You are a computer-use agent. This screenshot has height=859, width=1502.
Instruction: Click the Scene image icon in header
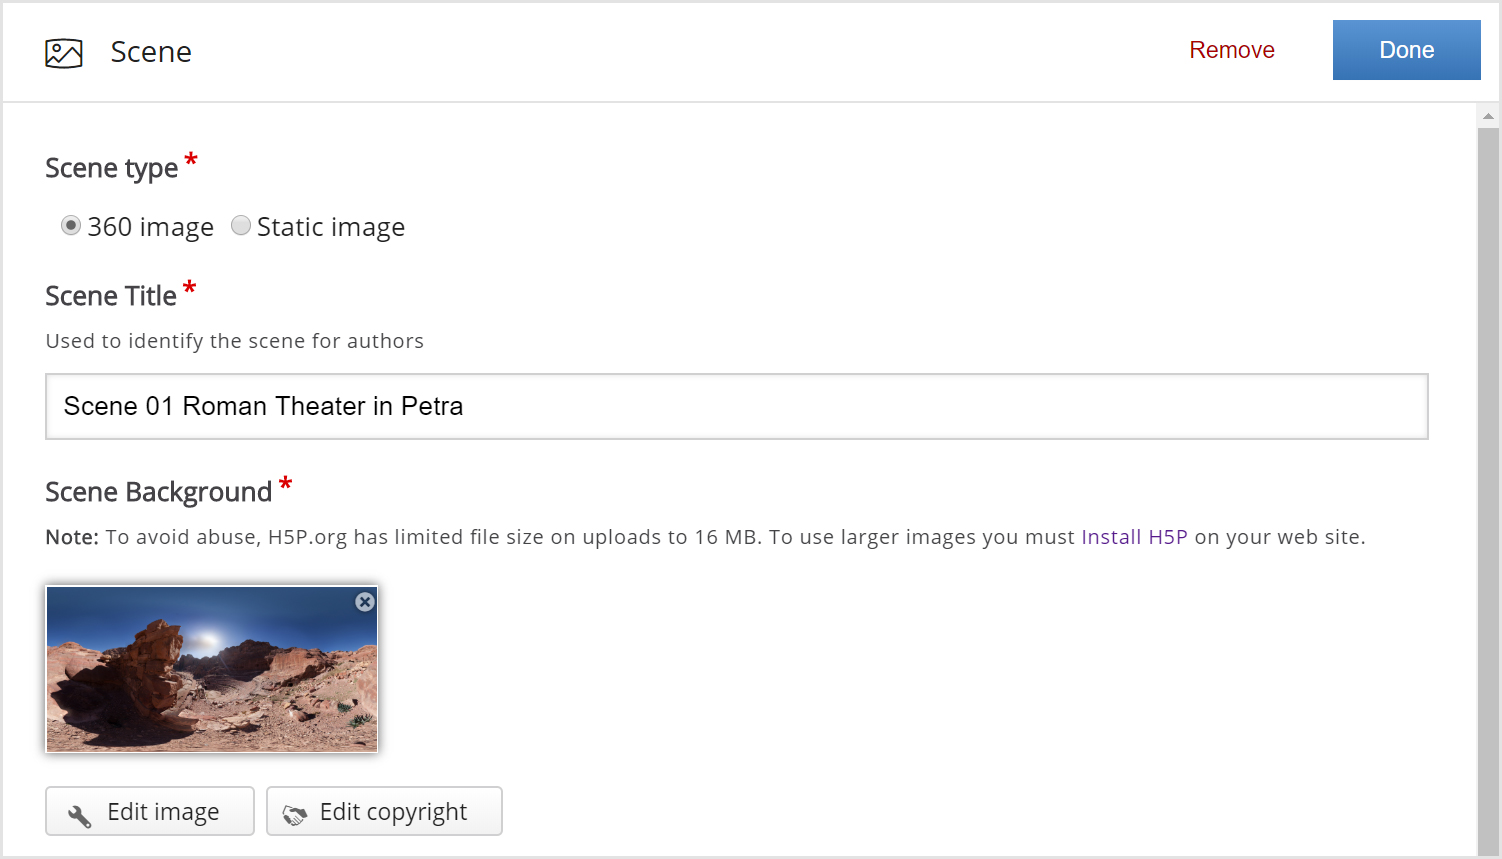point(64,53)
